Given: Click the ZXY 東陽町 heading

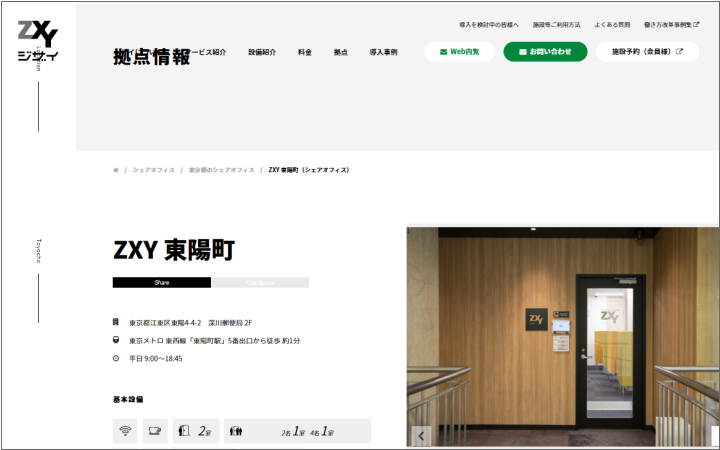Looking at the screenshot, I should [x=174, y=250].
